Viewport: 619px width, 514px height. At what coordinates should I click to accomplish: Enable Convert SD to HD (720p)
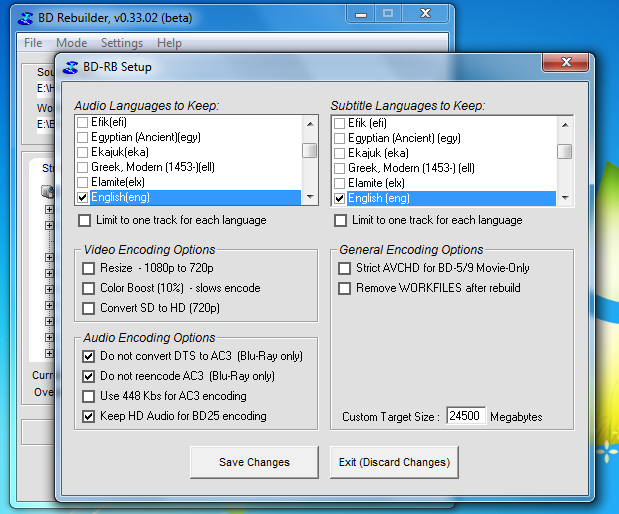click(x=88, y=308)
